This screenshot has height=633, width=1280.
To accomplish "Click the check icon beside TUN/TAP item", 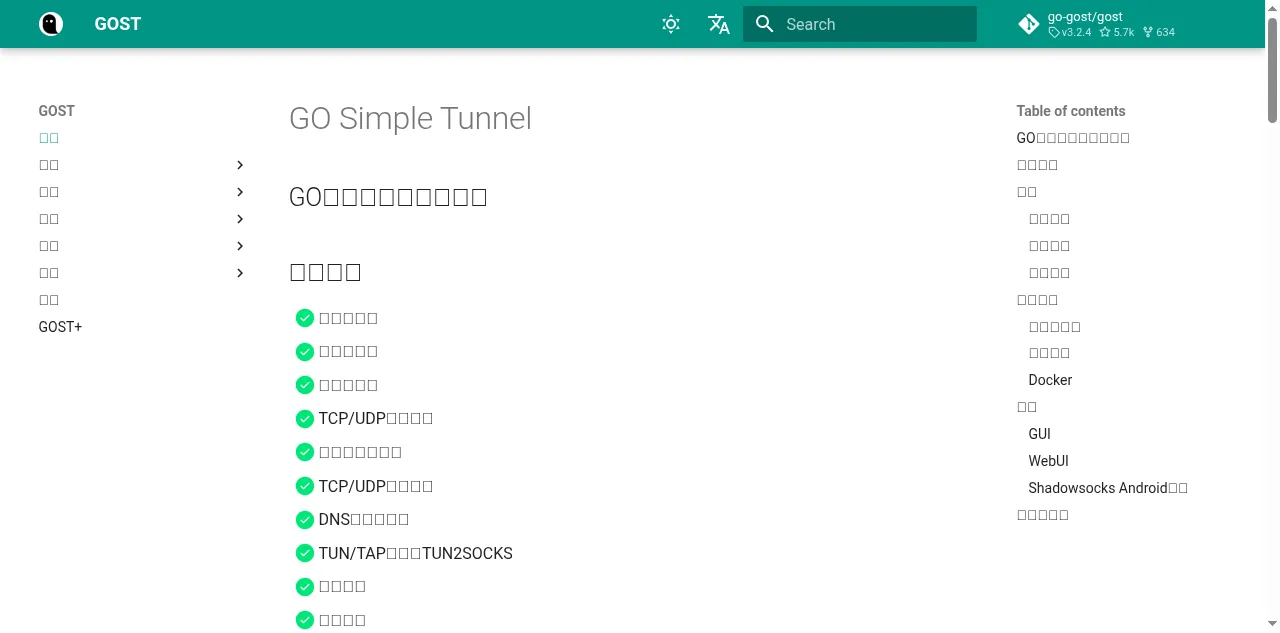I will coord(305,553).
